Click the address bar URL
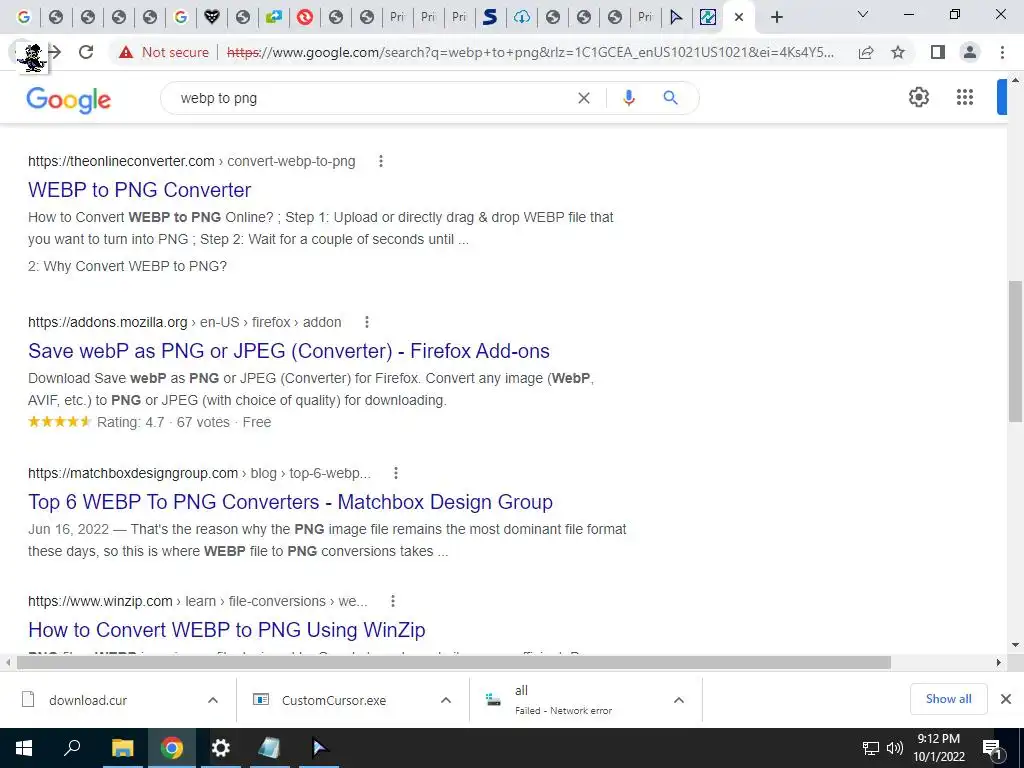Viewport: 1024px width, 768px height. [x=530, y=52]
